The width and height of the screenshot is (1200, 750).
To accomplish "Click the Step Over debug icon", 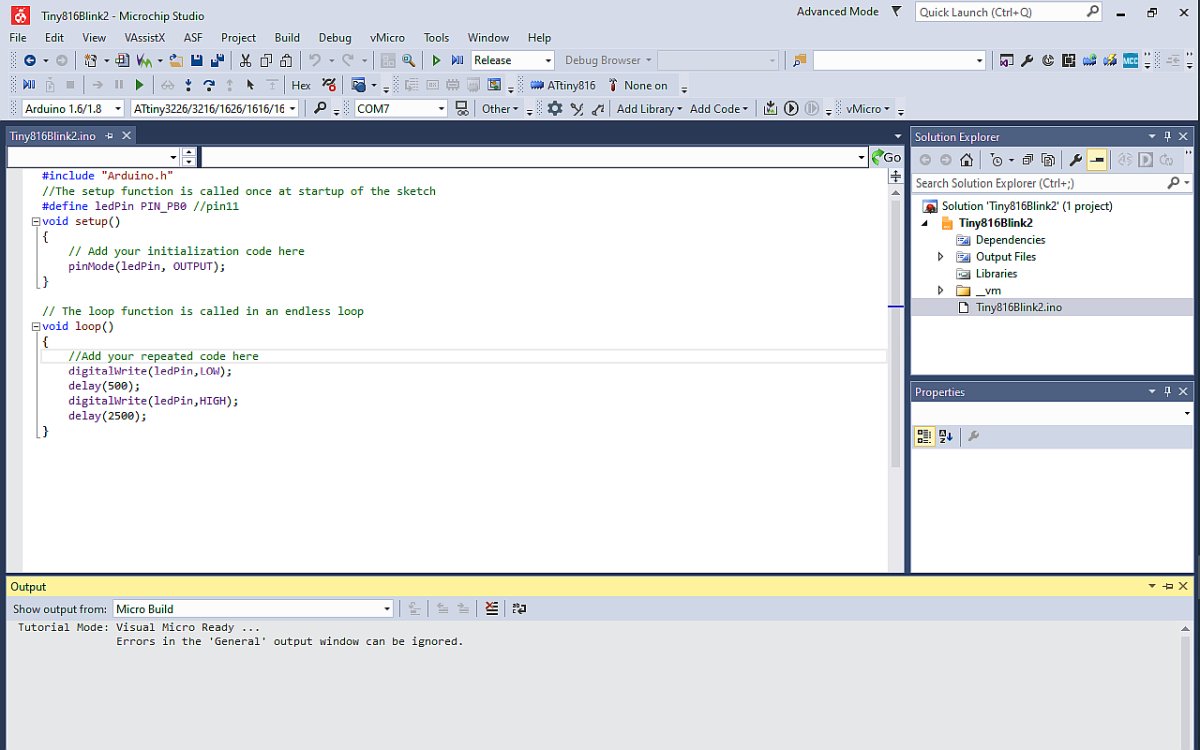I will 208,86.
